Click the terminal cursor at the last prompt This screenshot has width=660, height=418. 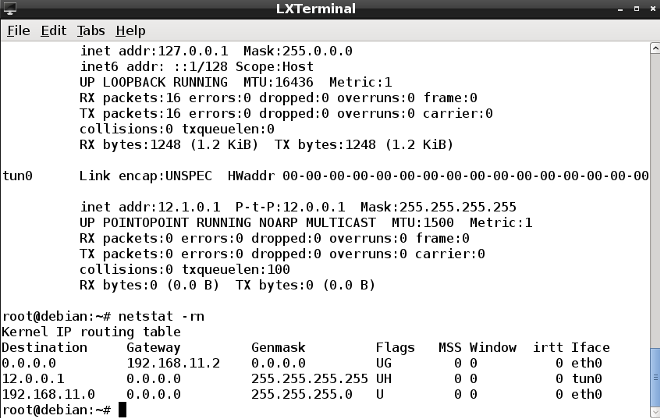point(122,410)
